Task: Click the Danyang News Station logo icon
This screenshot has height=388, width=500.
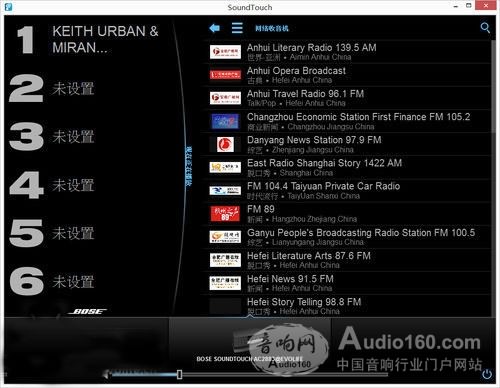Action: [225, 144]
